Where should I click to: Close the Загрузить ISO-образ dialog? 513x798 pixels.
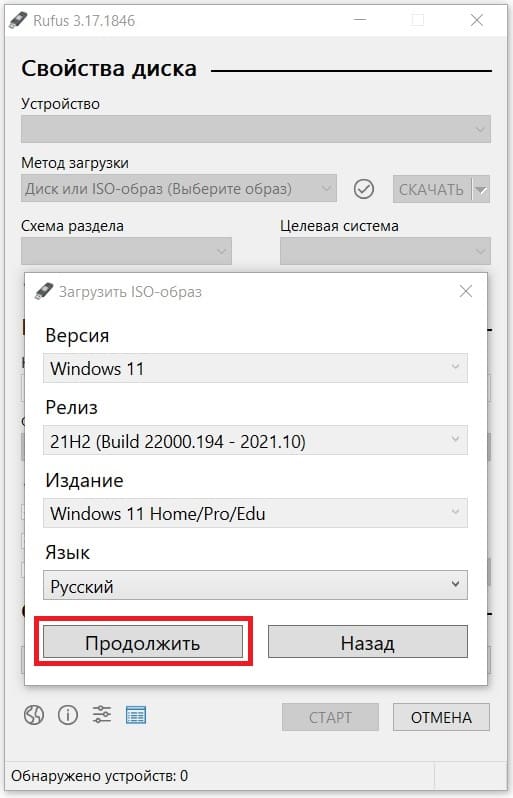(466, 291)
